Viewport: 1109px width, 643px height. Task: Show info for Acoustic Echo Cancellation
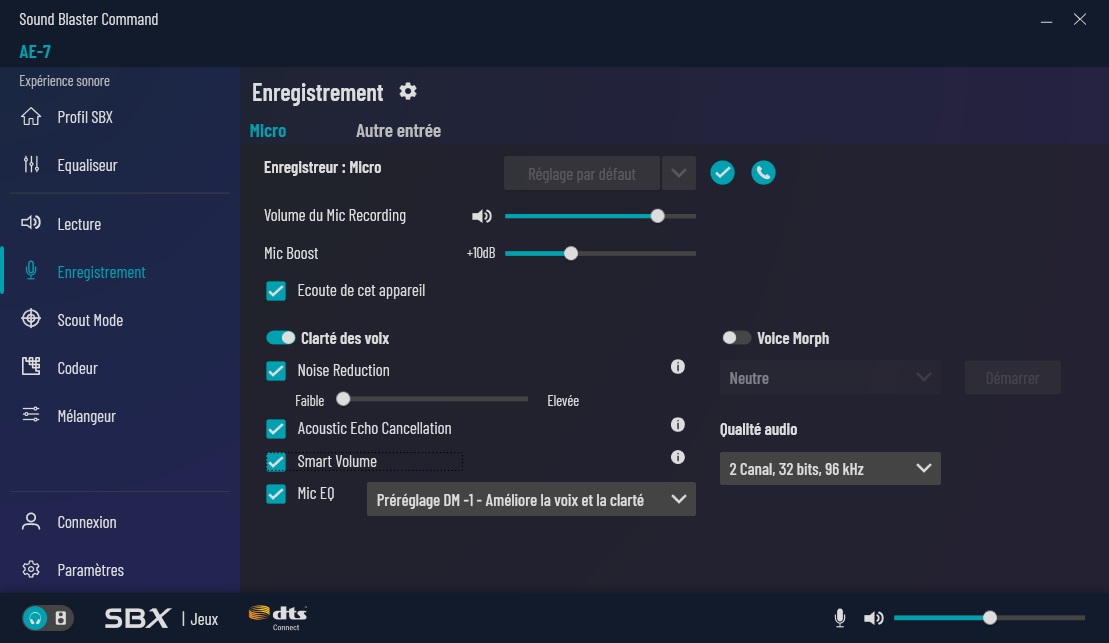[x=678, y=424]
